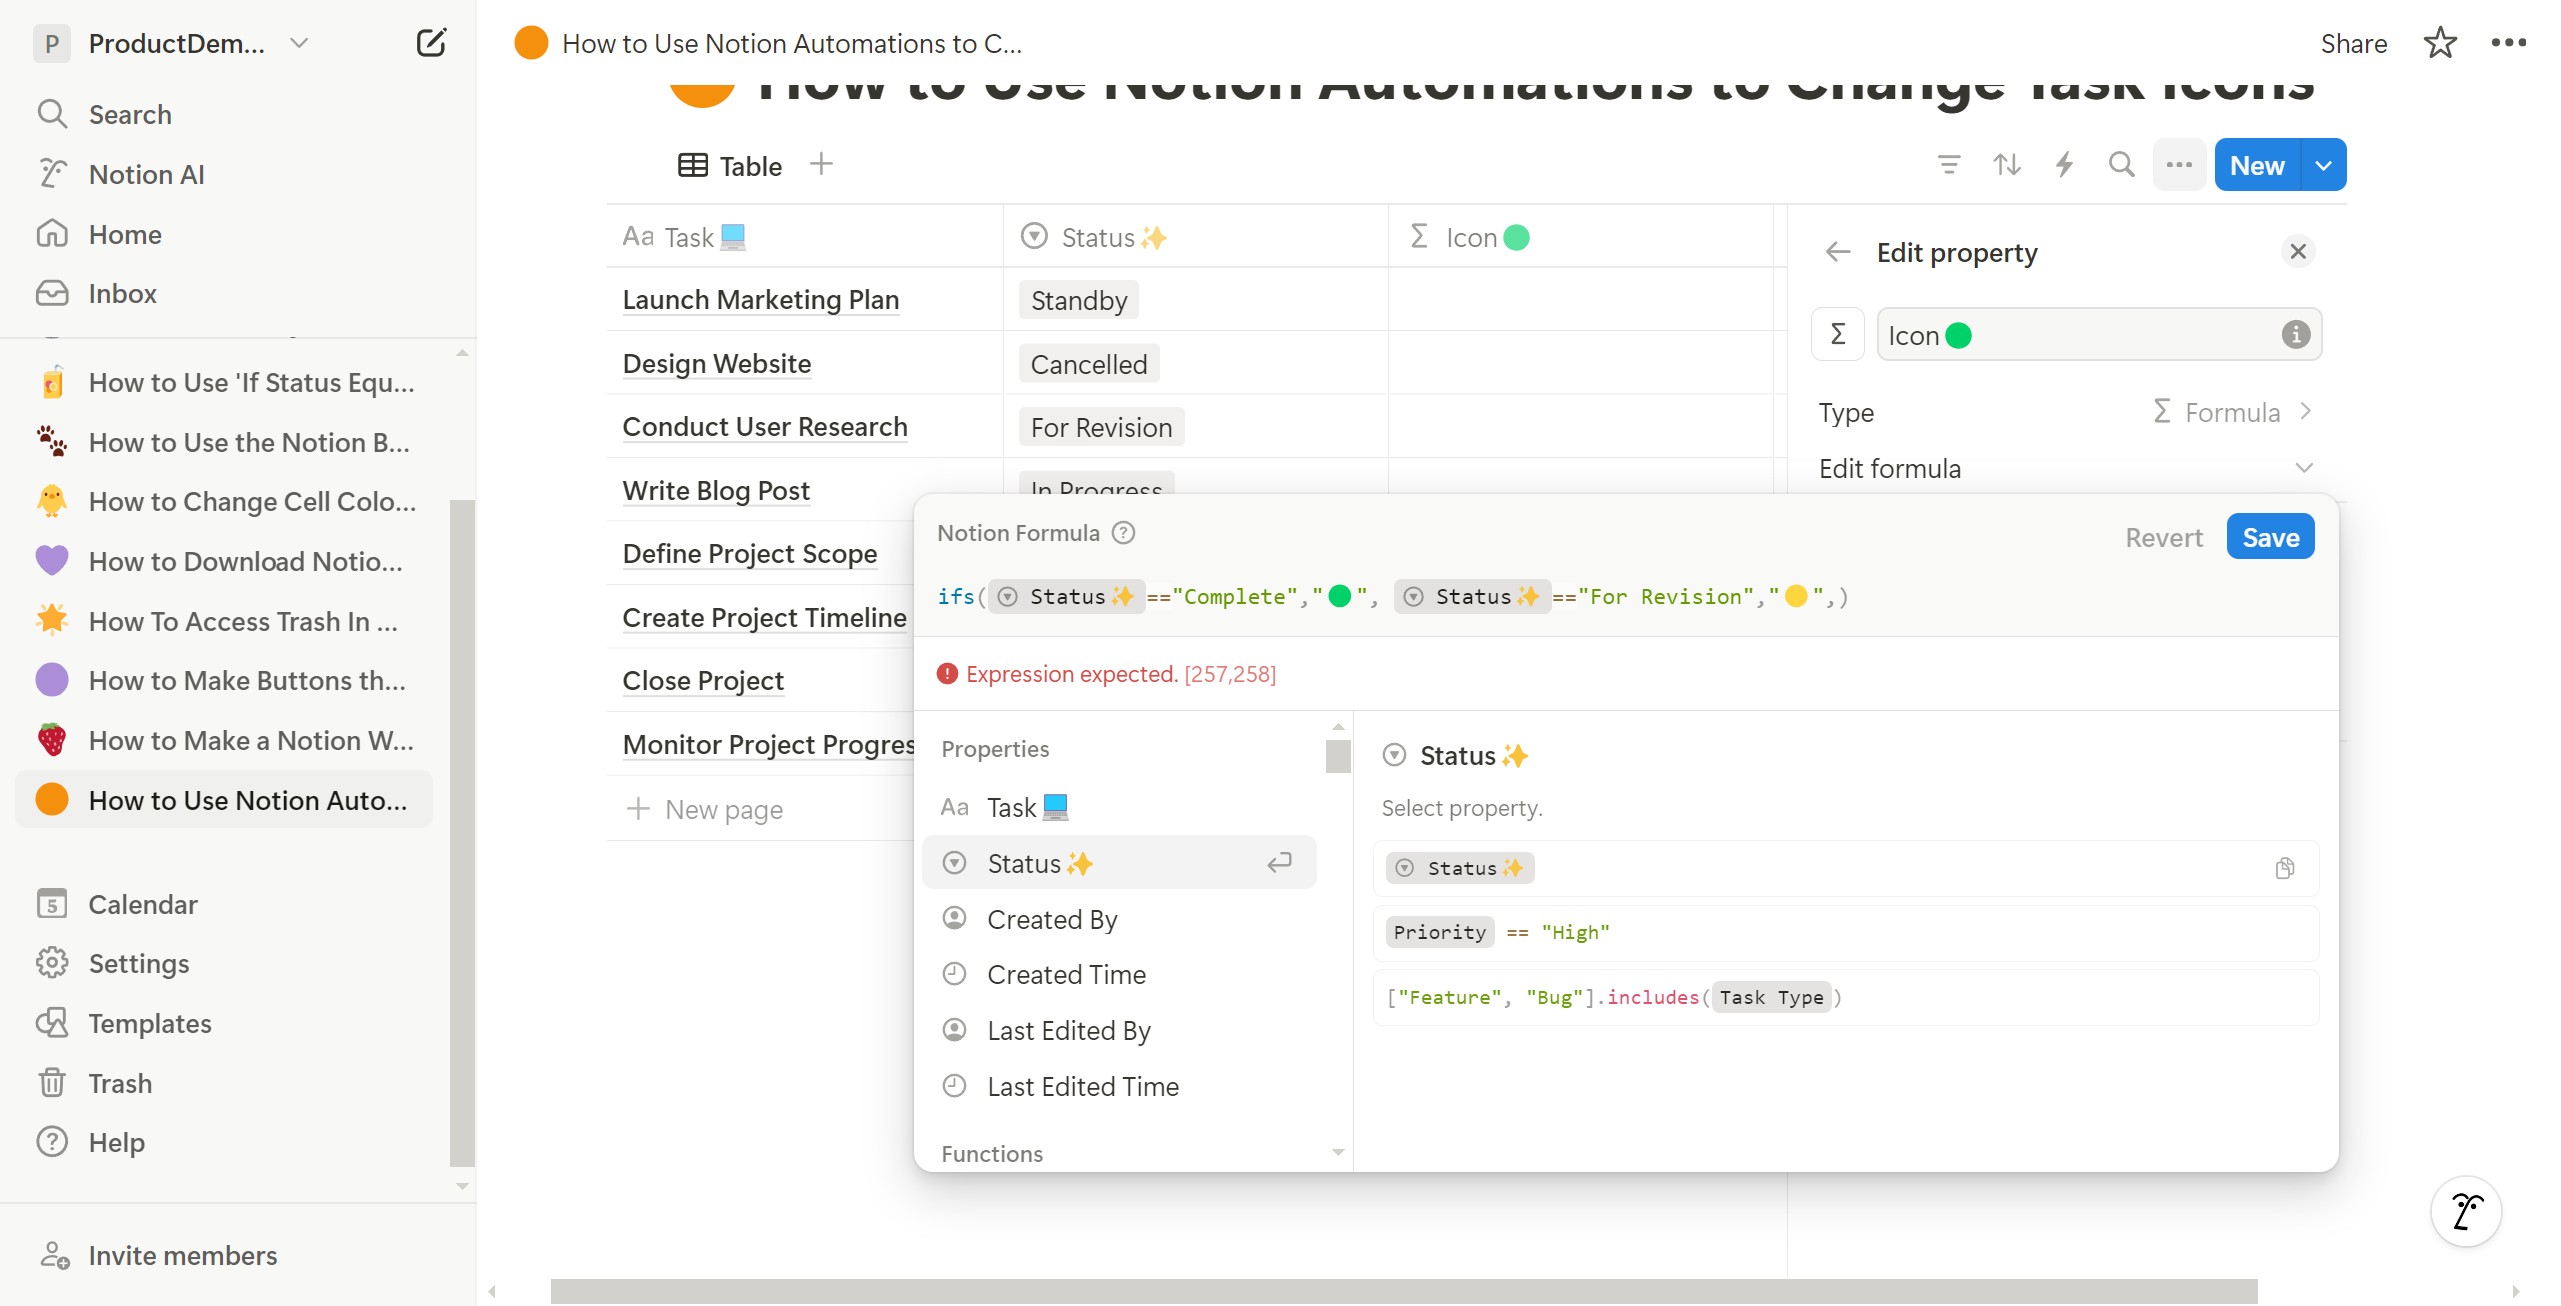Click the Standby status tag
The width and height of the screenshot is (2561, 1306).
(1078, 300)
